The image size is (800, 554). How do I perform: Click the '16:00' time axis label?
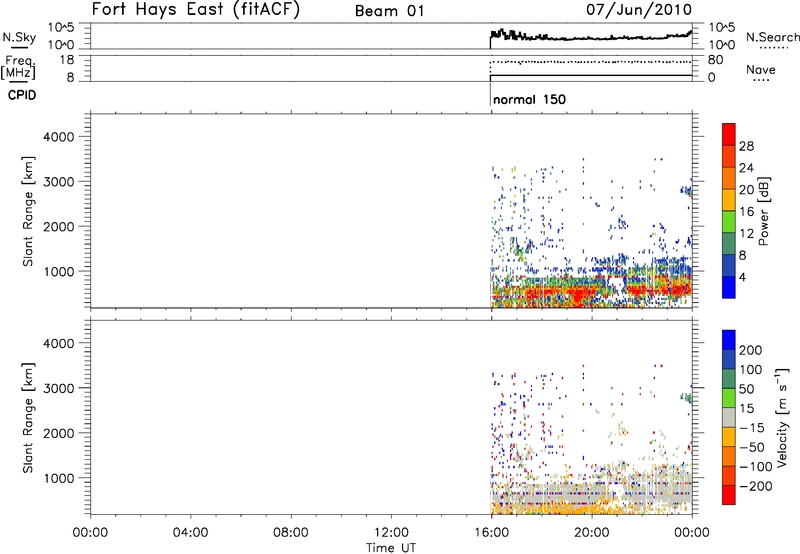pyautogui.click(x=491, y=533)
